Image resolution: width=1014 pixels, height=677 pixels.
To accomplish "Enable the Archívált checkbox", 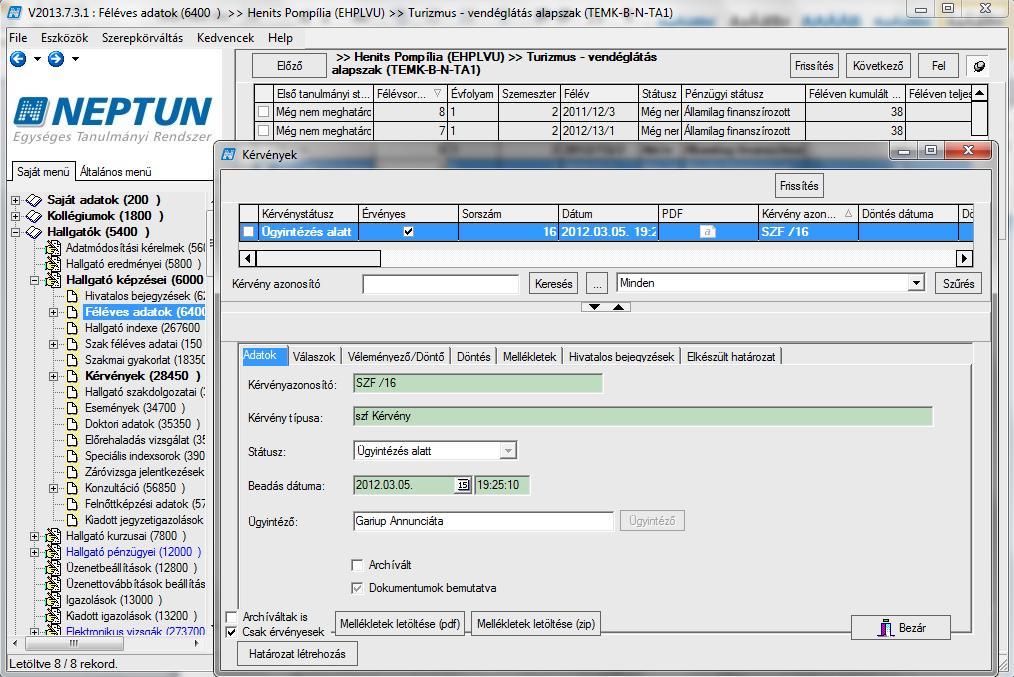I will coord(357,565).
